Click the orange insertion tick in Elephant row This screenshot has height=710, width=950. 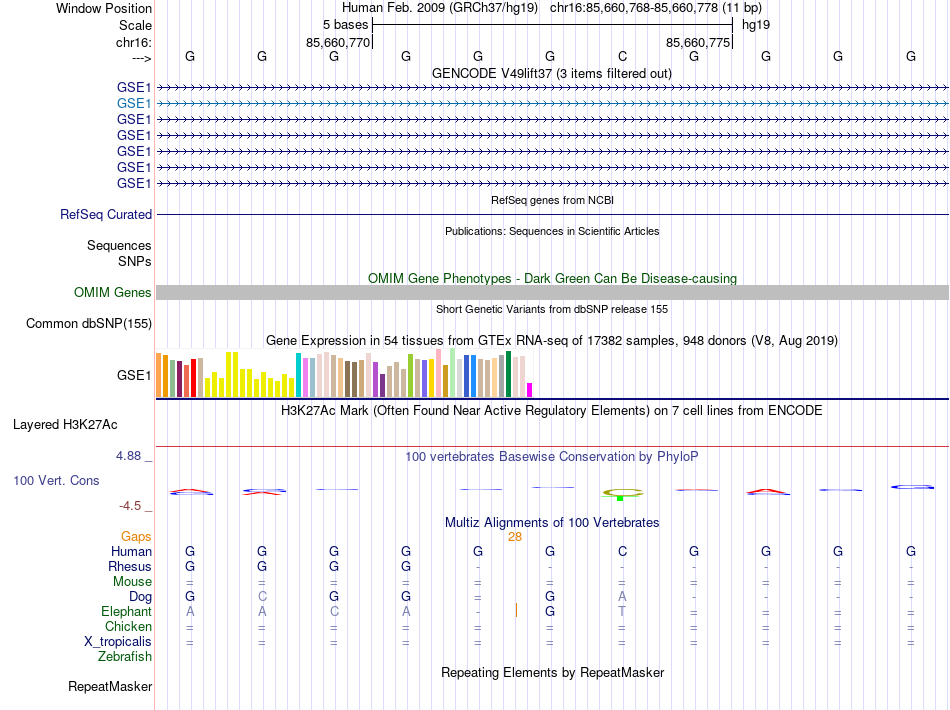tap(516, 610)
